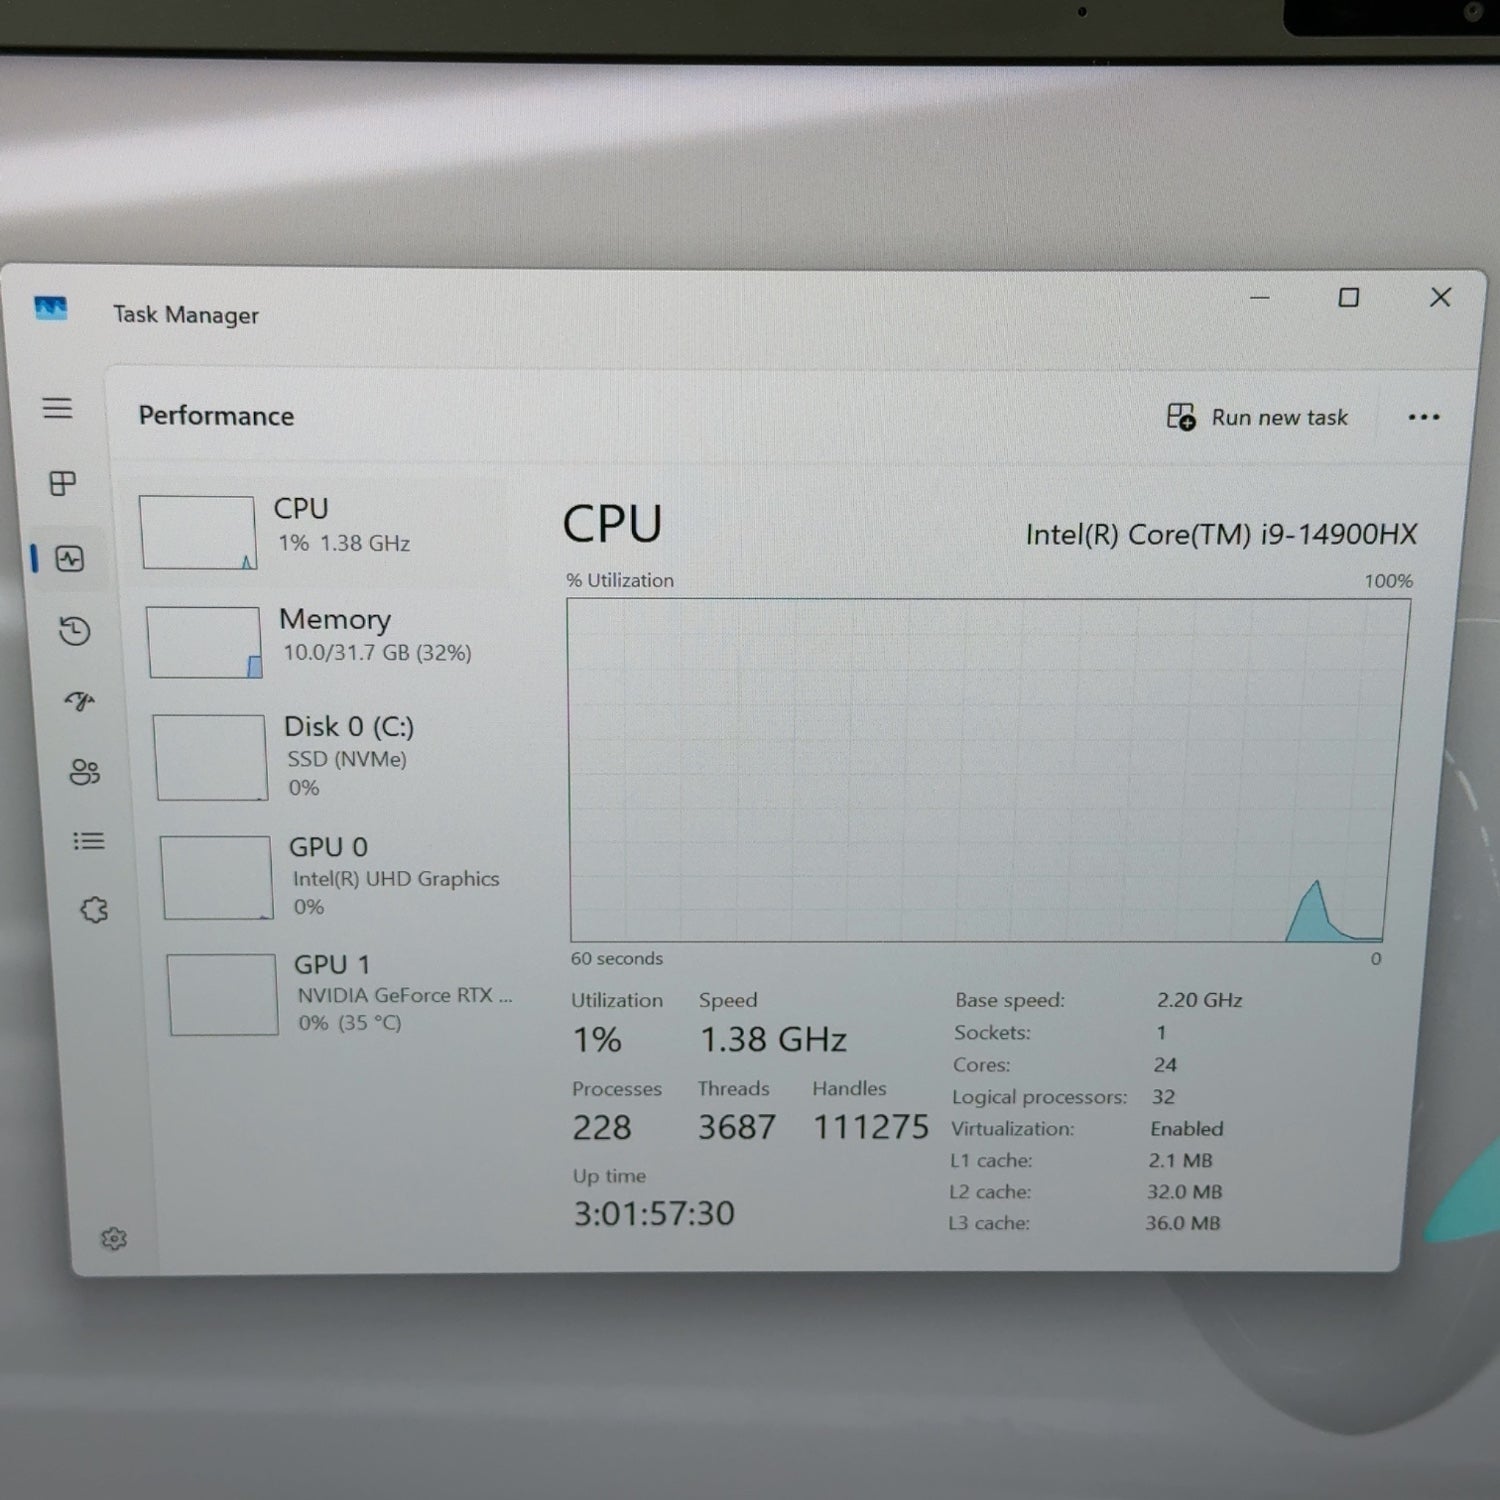
Task: Click the Intel(R) Core(TM) i9-14900HX label
Action: (x=1221, y=534)
